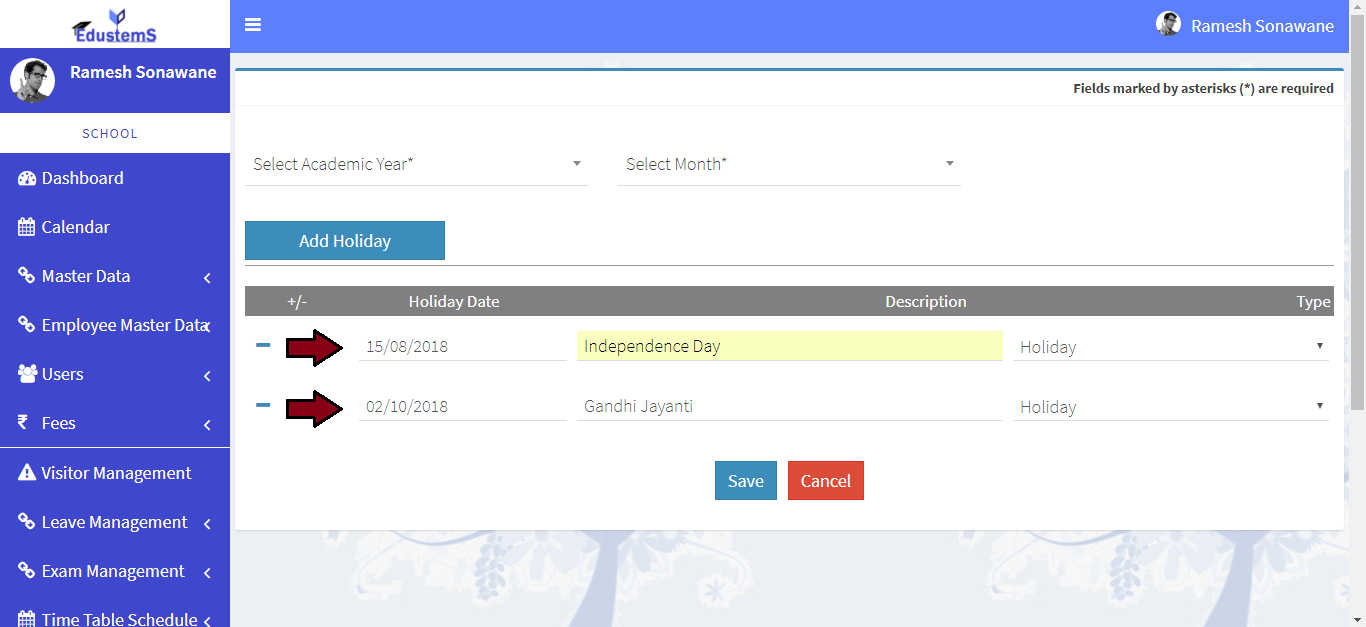Click the hamburger menu icon
This screenshot has width=1366, height=627.
click(253, 25)
